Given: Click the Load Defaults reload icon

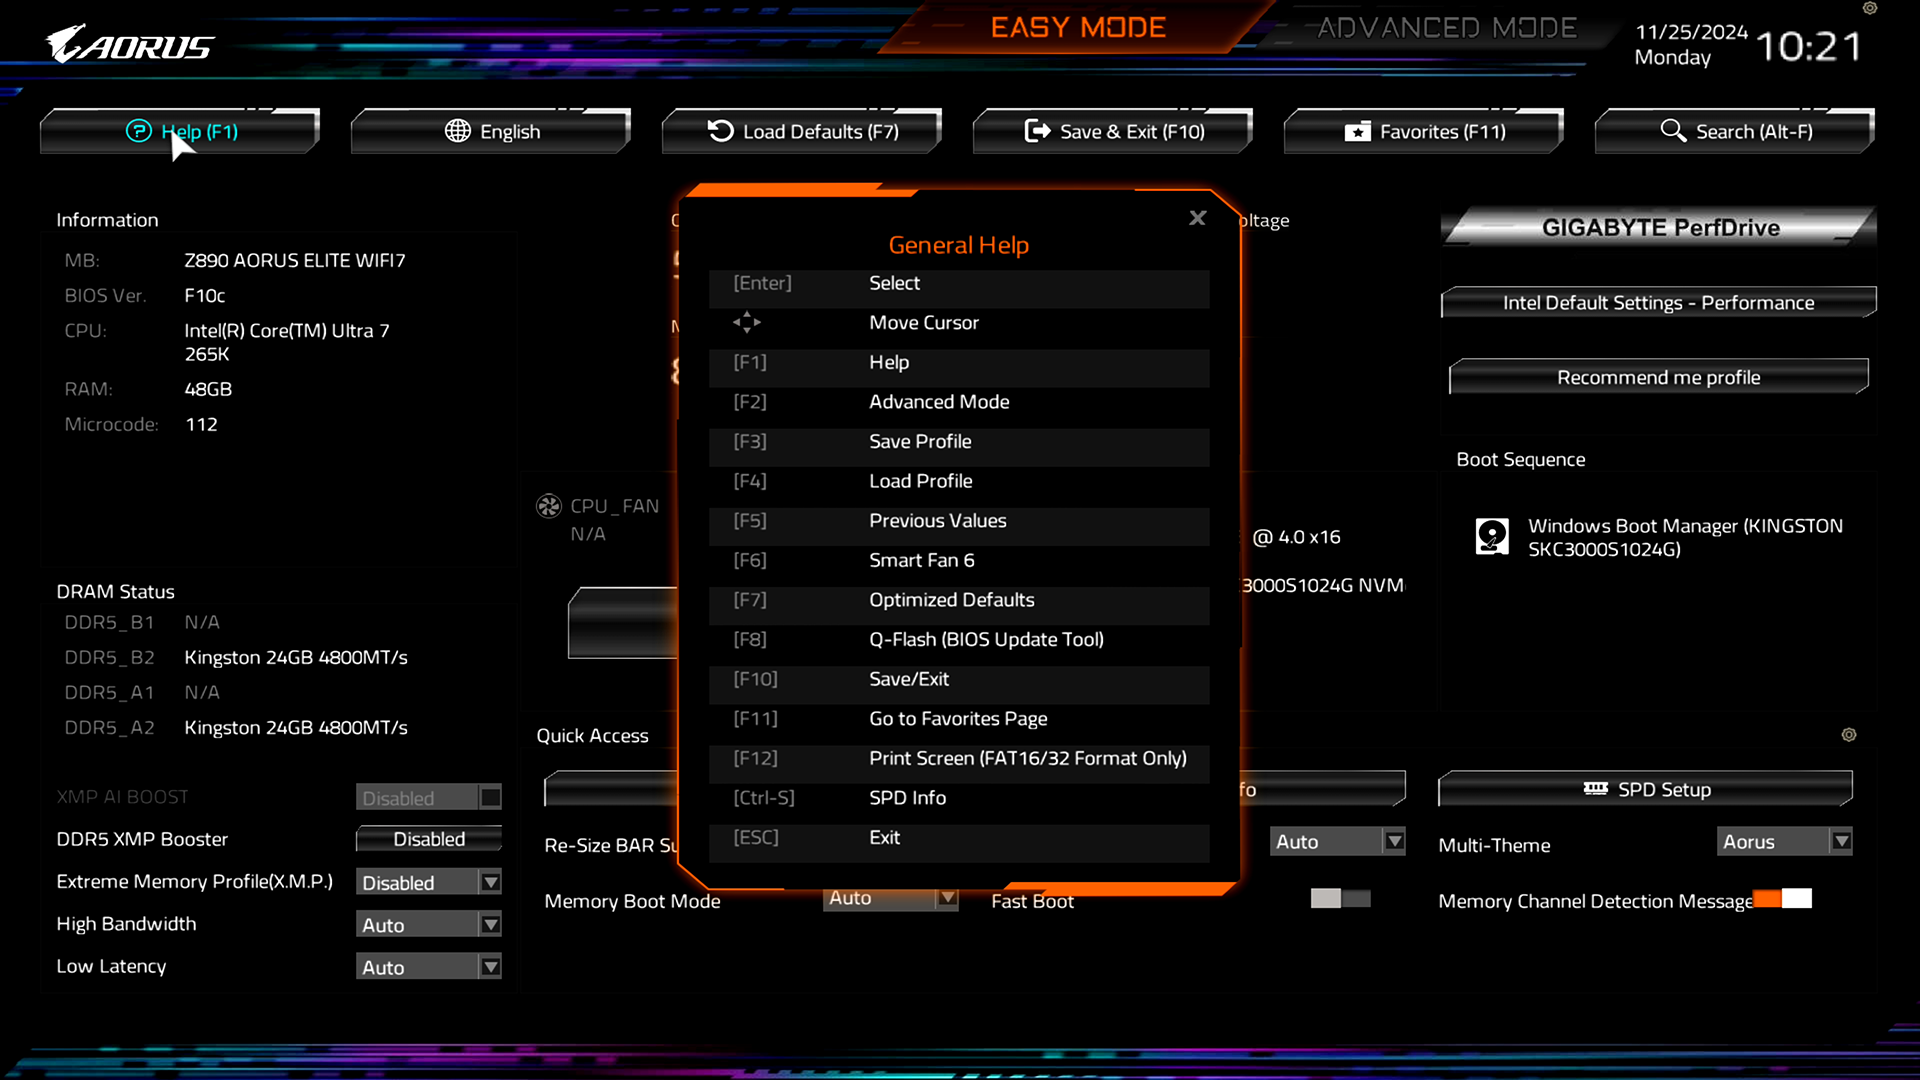Looking at the screenshot, I should (x=720, y=131).
